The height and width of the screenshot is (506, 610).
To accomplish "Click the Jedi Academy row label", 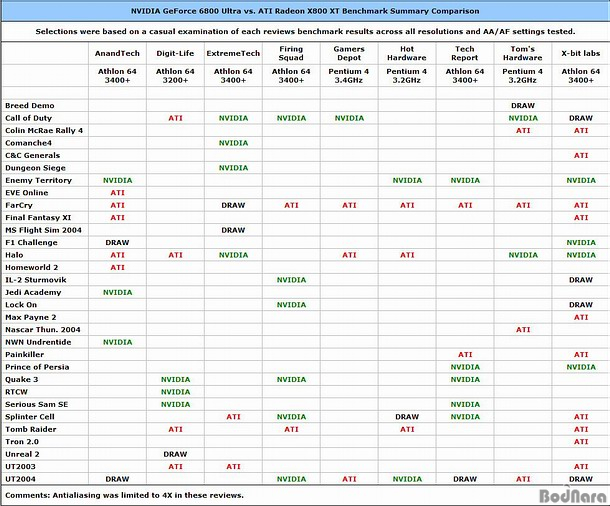I will coord(33,292).
